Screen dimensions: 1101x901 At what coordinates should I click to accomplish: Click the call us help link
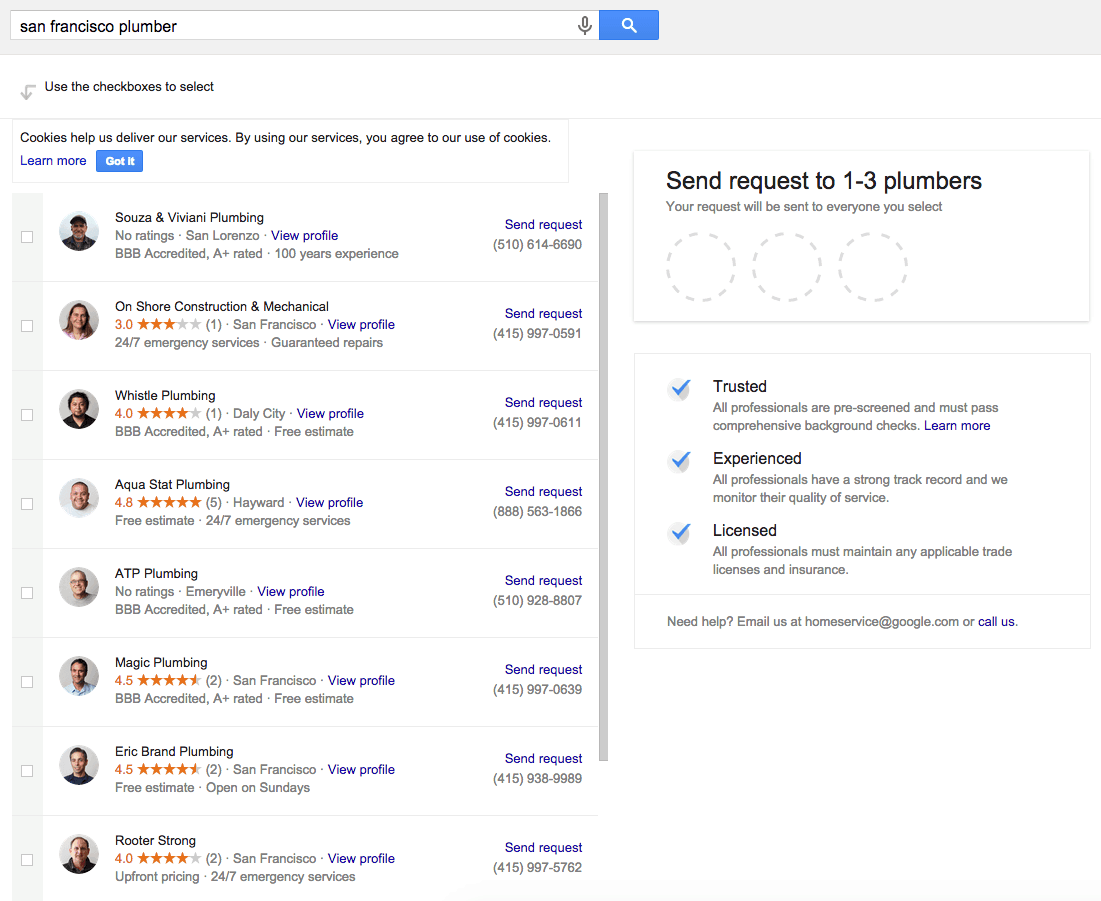(x=996, y=622)
